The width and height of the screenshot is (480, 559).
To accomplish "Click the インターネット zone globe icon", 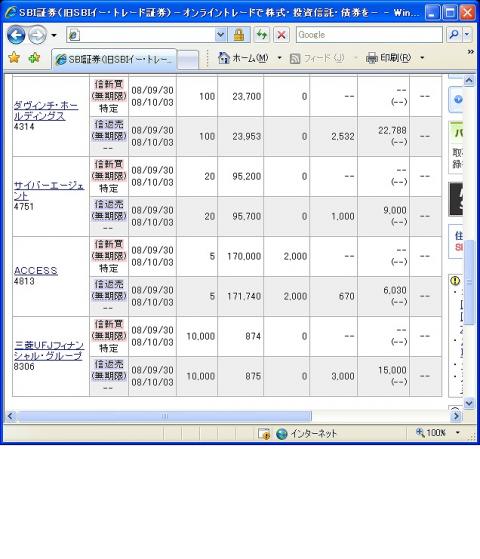I will (281, 434).
